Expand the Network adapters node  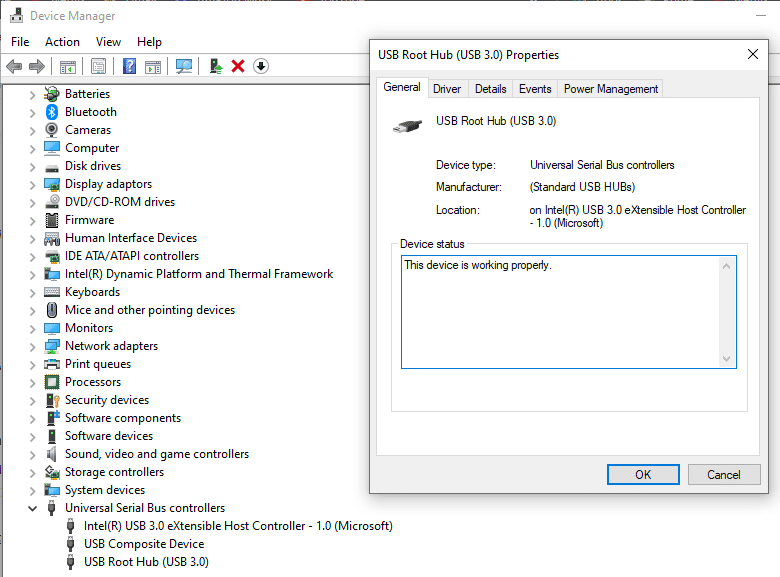tap(32, 347)
